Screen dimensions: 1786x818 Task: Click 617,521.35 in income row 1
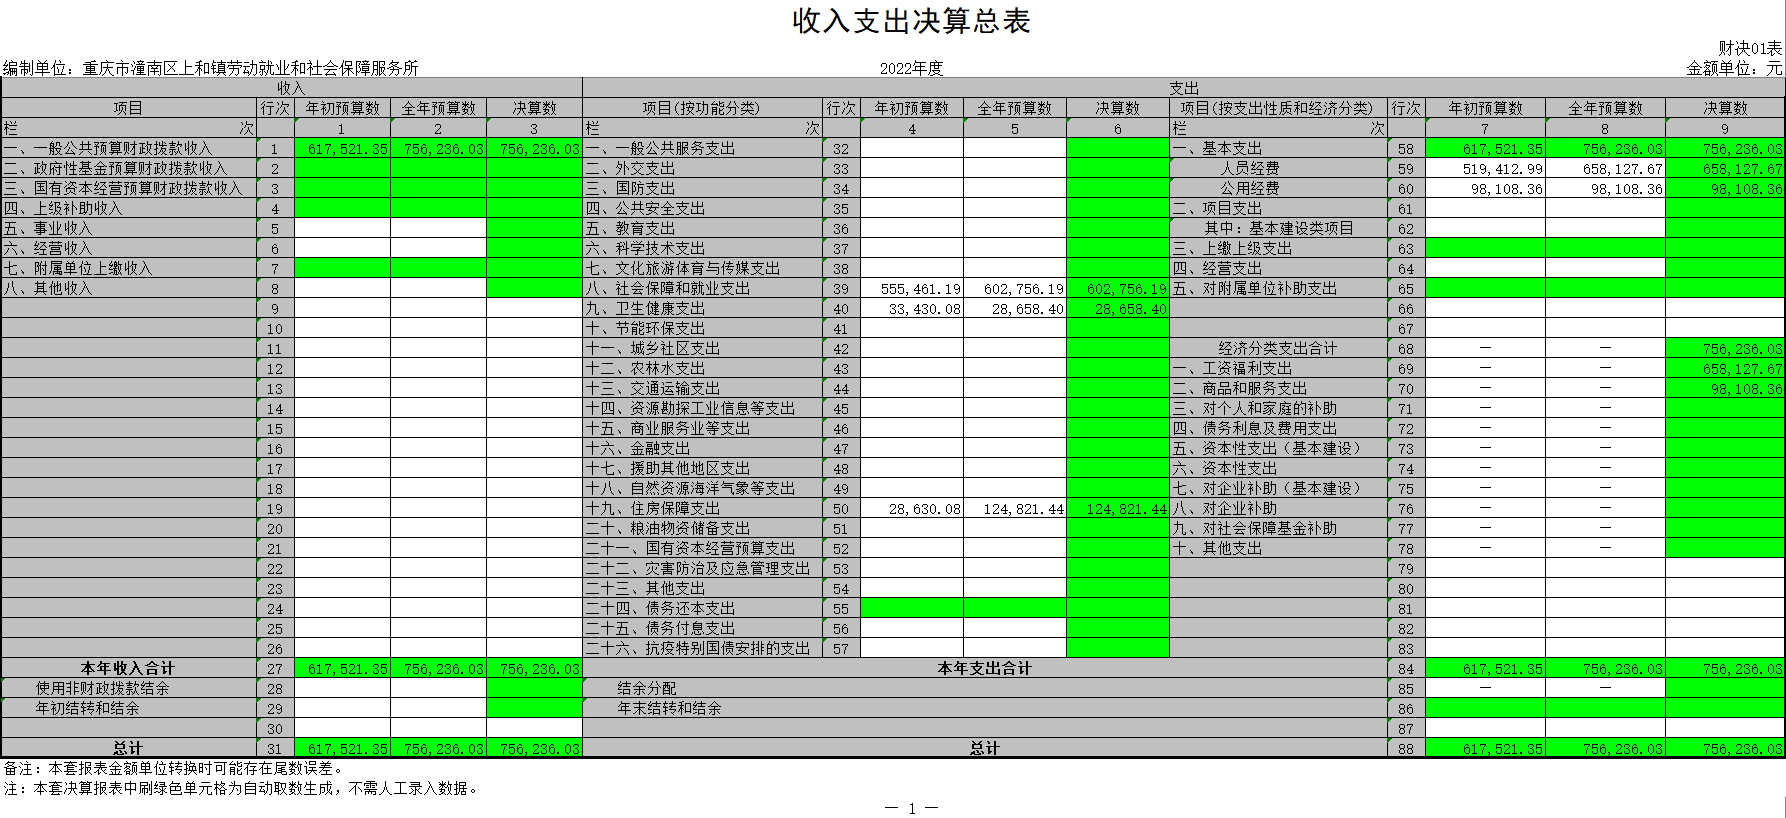click(343, 149)
